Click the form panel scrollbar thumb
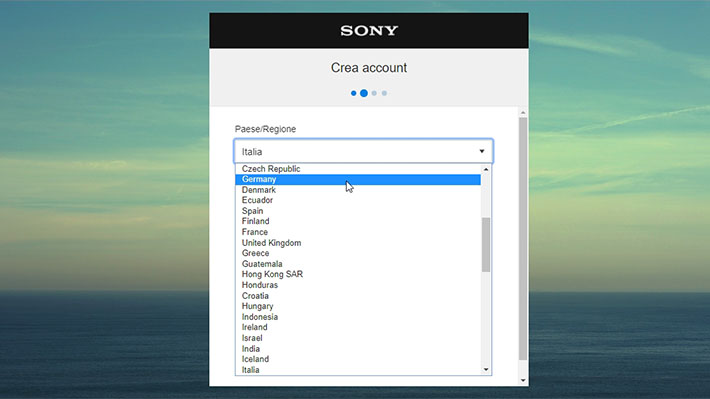 point(523,239)
